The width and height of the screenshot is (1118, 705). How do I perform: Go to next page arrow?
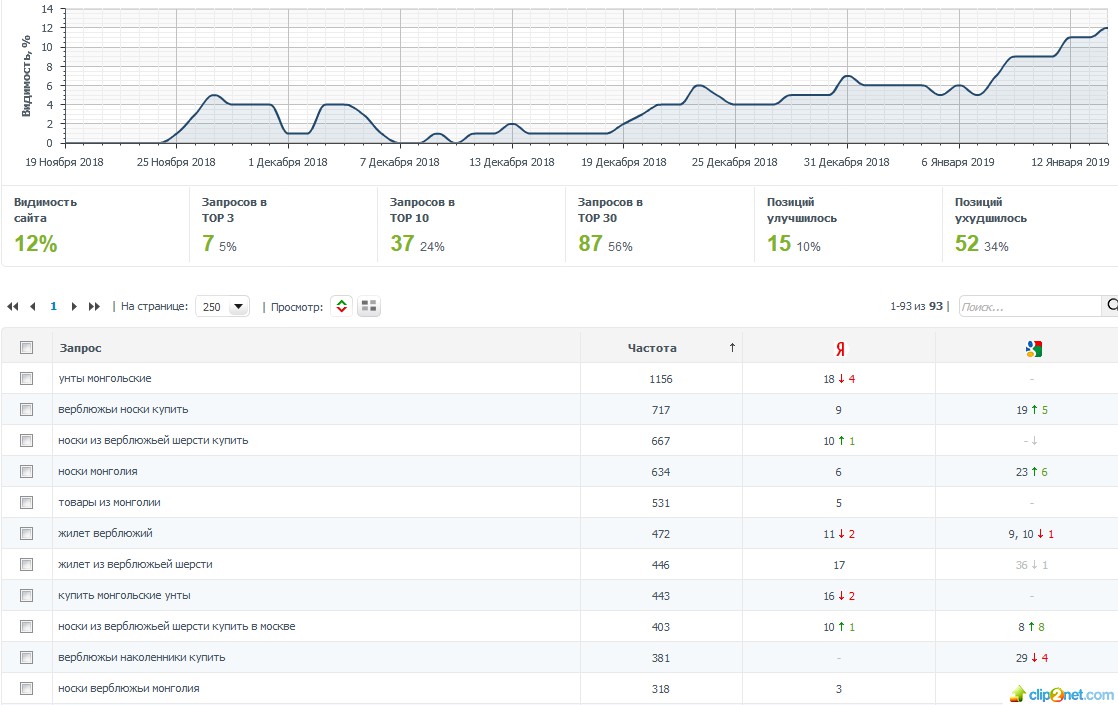73,307
